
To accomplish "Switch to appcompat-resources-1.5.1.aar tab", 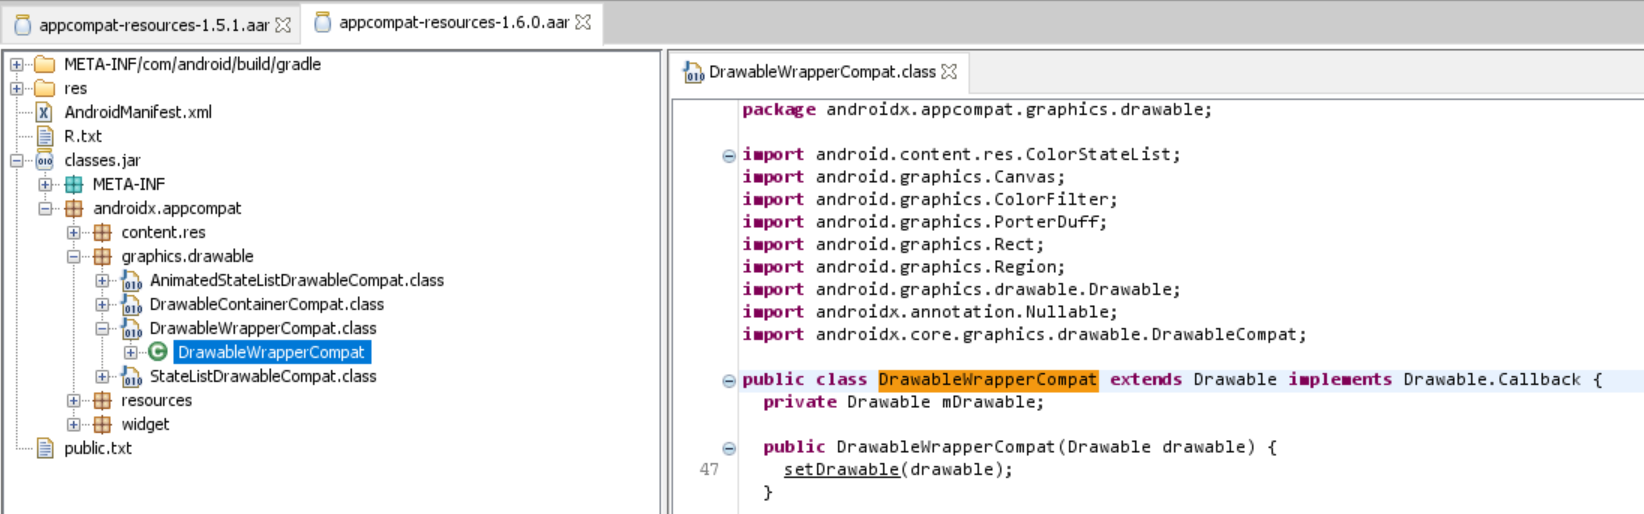I will [x=153, y=25].
